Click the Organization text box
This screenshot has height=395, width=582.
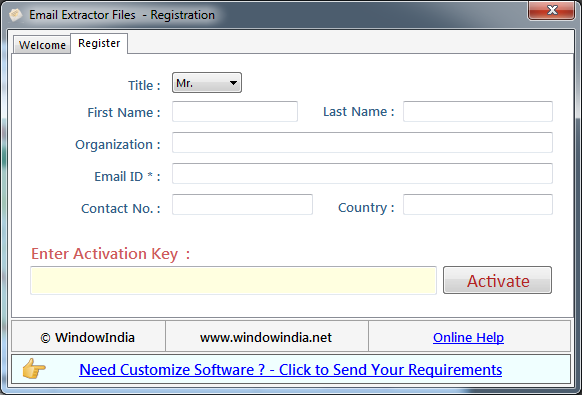tap(362, 143)
